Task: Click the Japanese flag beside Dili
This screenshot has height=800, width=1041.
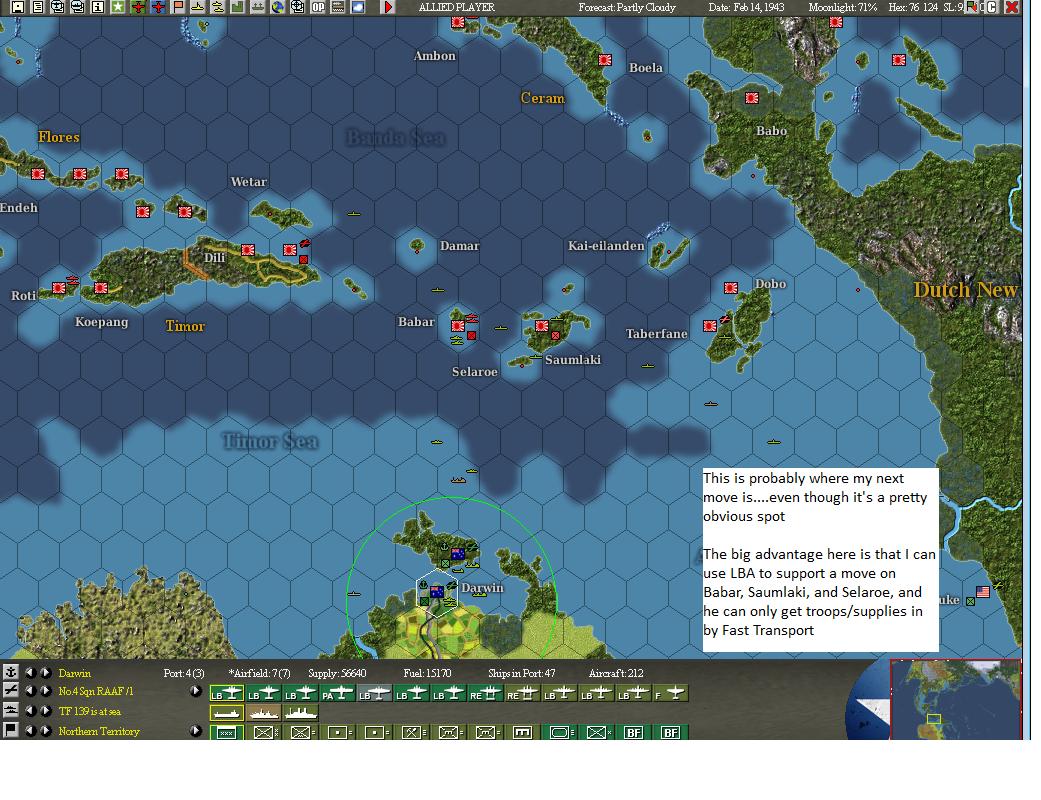Action: (x=248, y=250)
